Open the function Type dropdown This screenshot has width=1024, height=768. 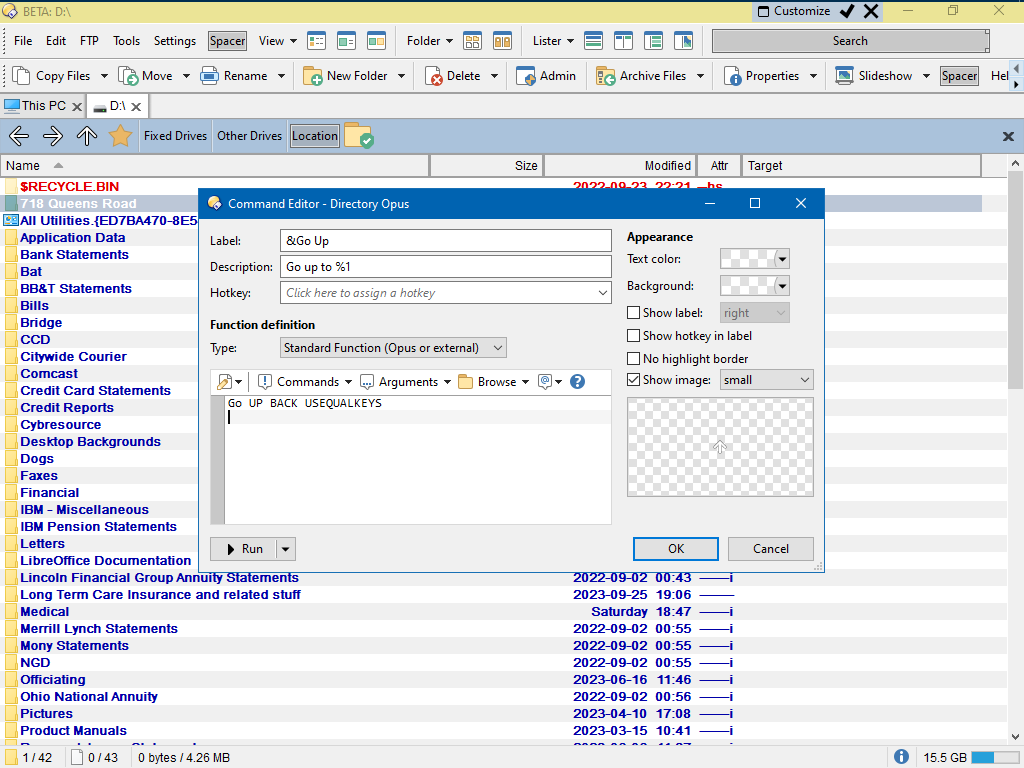393,347
